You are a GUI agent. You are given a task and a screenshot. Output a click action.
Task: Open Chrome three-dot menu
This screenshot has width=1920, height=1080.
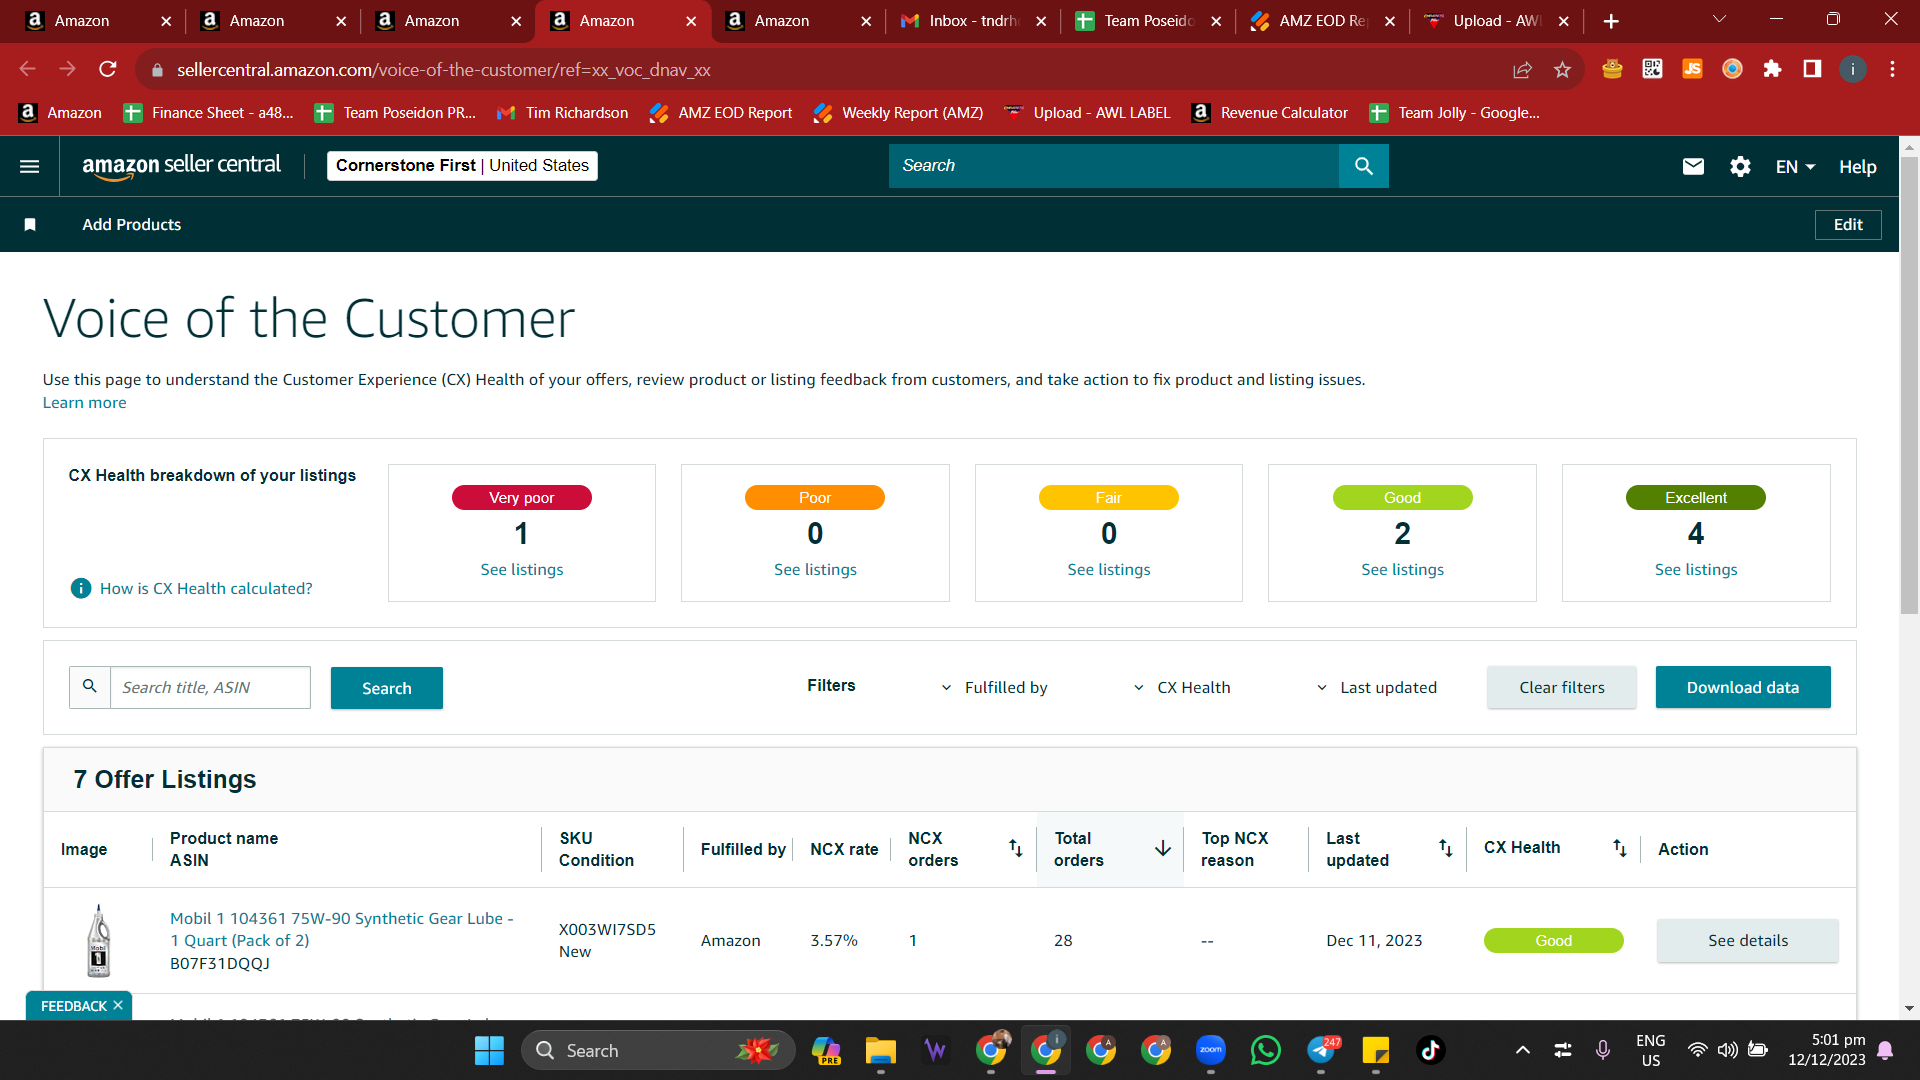(x=1892, y=69)
